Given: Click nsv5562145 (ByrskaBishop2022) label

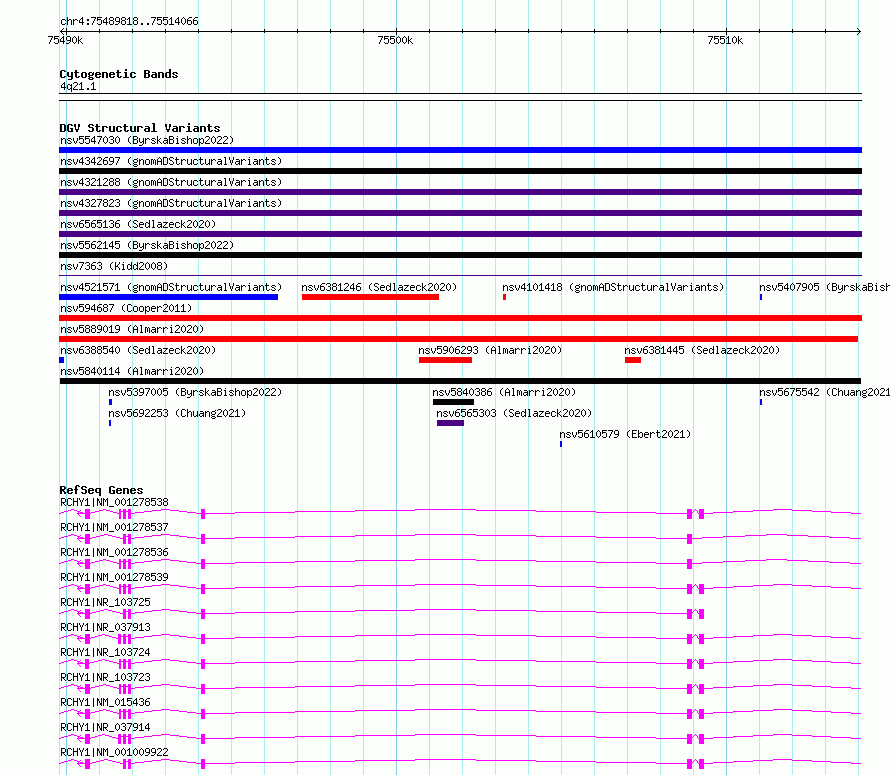Looking at the screenshot, I should (x=147, y=245).
